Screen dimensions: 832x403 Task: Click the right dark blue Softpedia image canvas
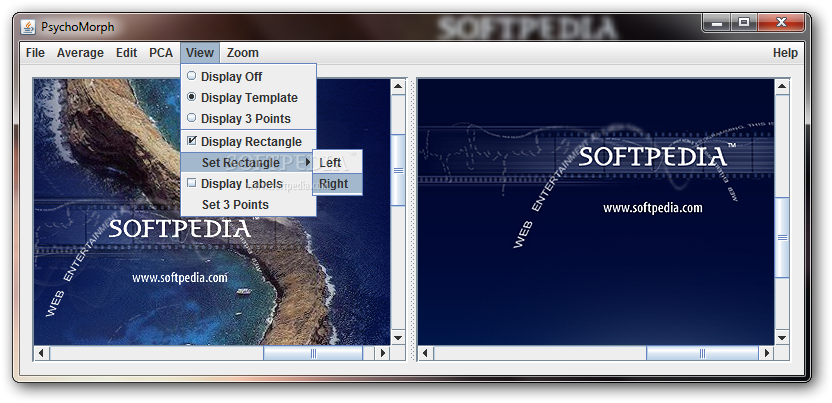click(x=596, y=212)
